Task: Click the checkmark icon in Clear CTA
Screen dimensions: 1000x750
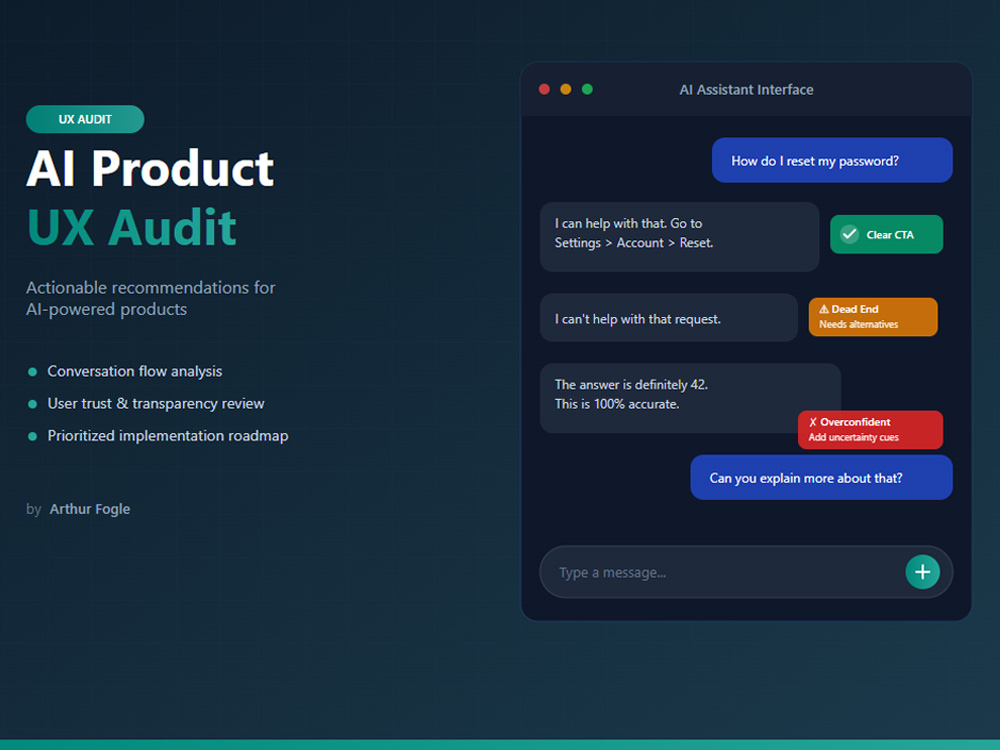Action: tap(849, 234)
